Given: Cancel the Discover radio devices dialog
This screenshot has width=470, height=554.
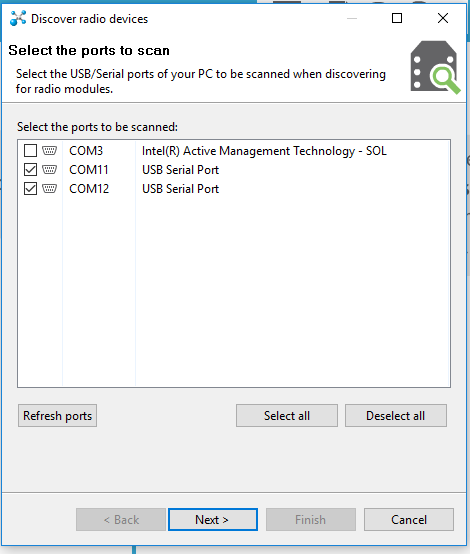Looking at the screenshot, I should [409, 520].
